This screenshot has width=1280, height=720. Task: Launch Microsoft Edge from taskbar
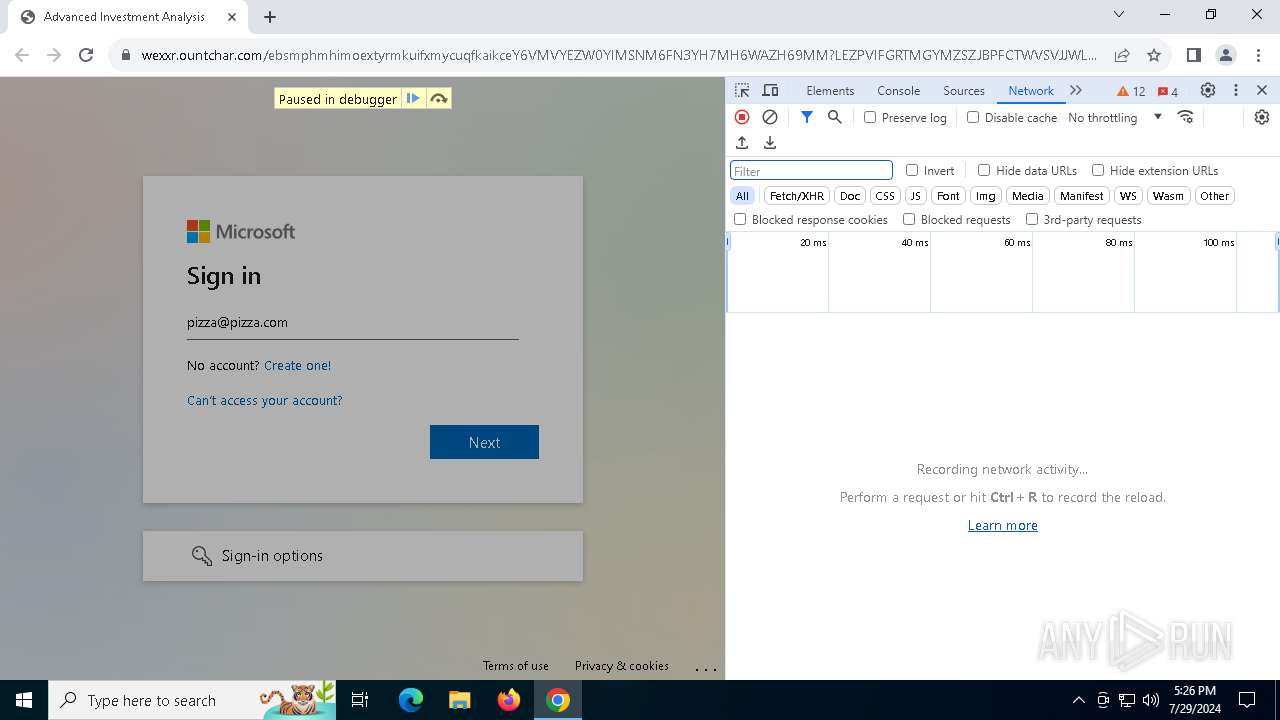click(411, 700)
